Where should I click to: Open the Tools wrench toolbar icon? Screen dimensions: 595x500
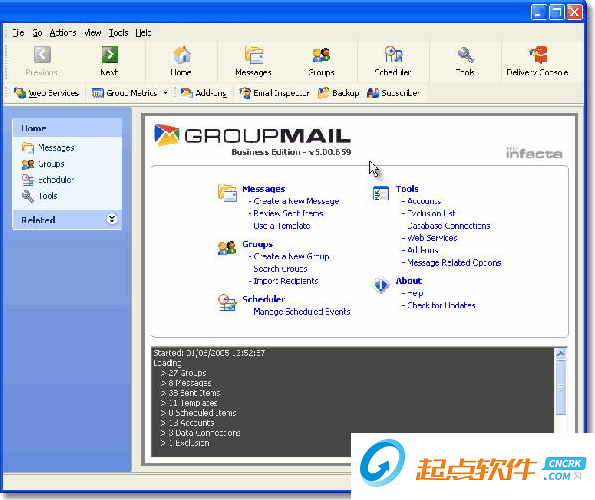(x=465, y=55)
